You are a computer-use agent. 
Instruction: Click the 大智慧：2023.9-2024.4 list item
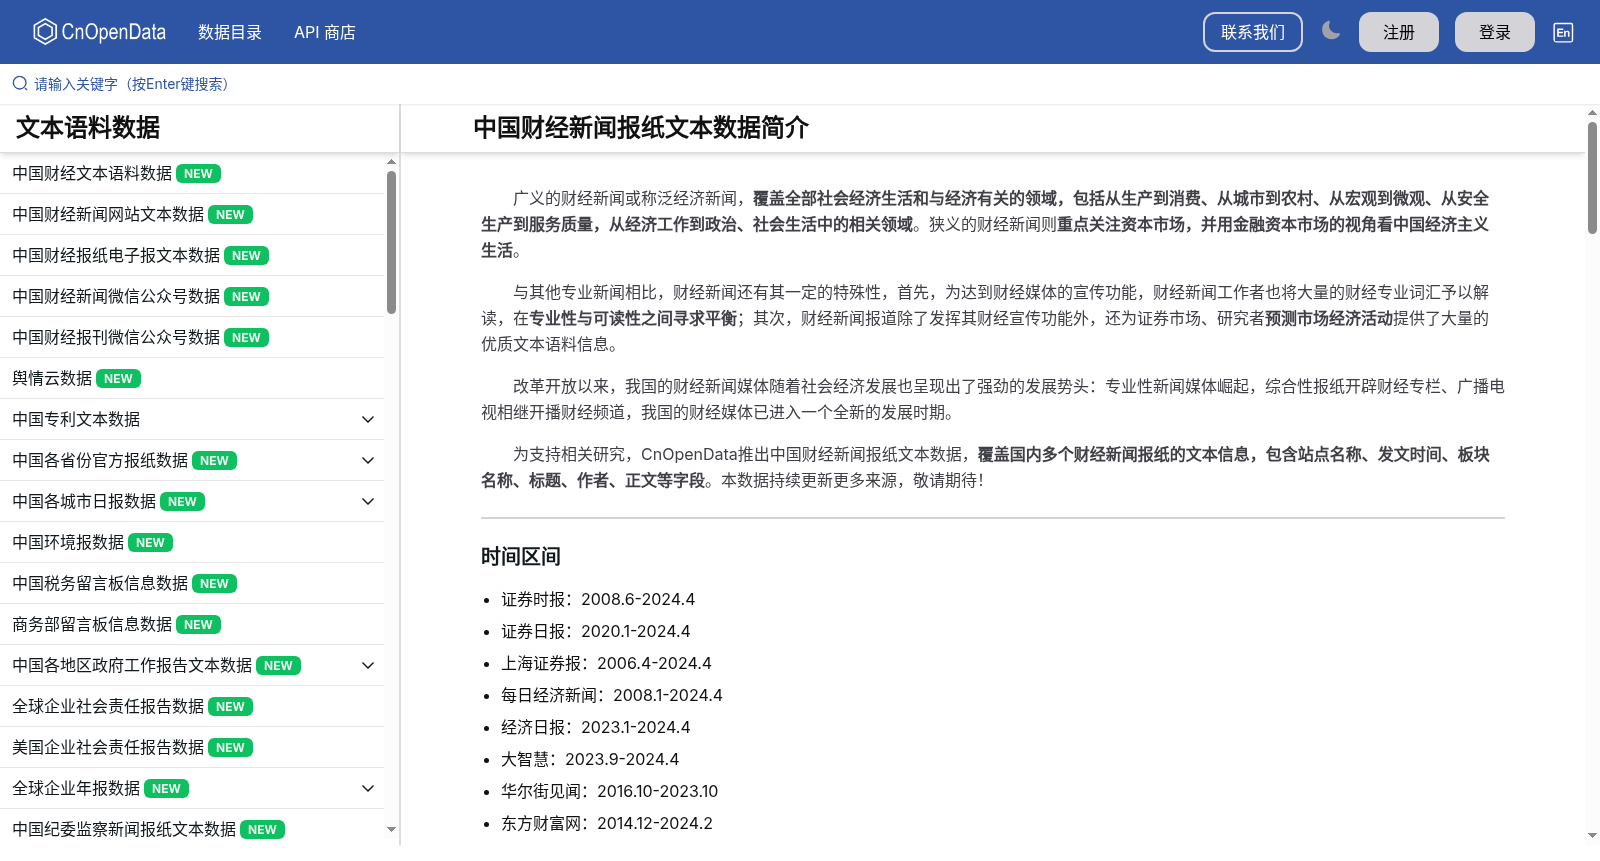click(590, 759)
